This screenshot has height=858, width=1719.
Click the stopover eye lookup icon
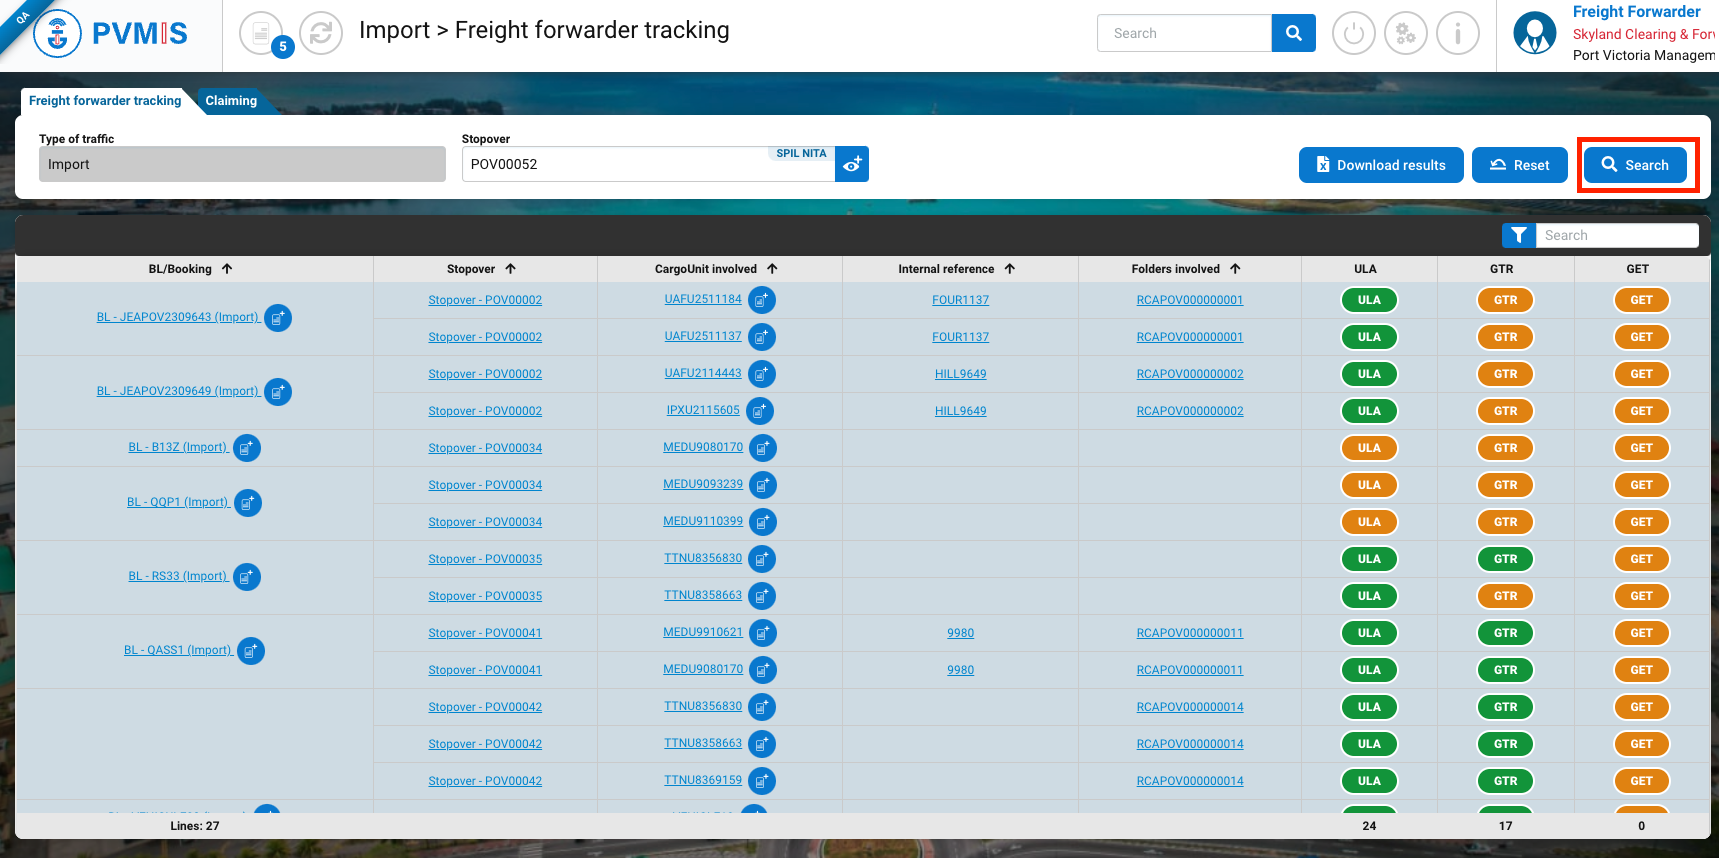(x=852, y=164)
